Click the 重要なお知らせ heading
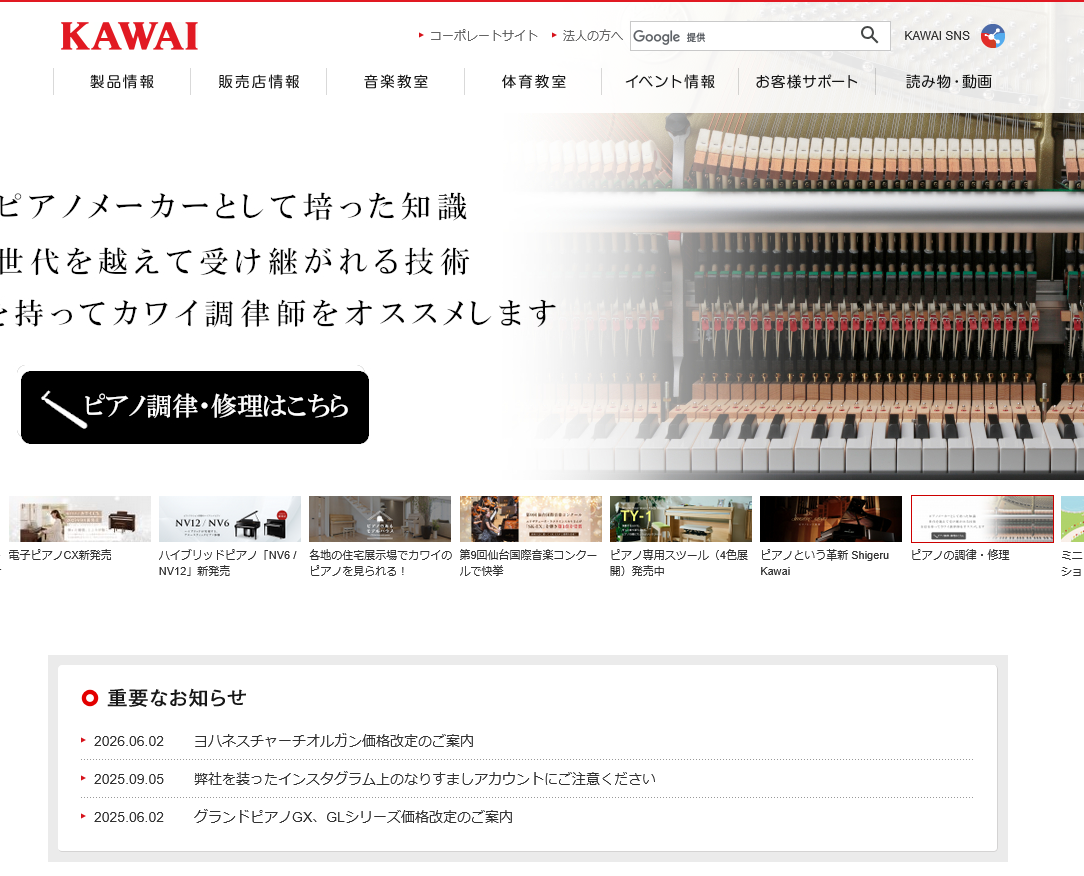This screenshot has width=1084, height=876. coord(176,698)
